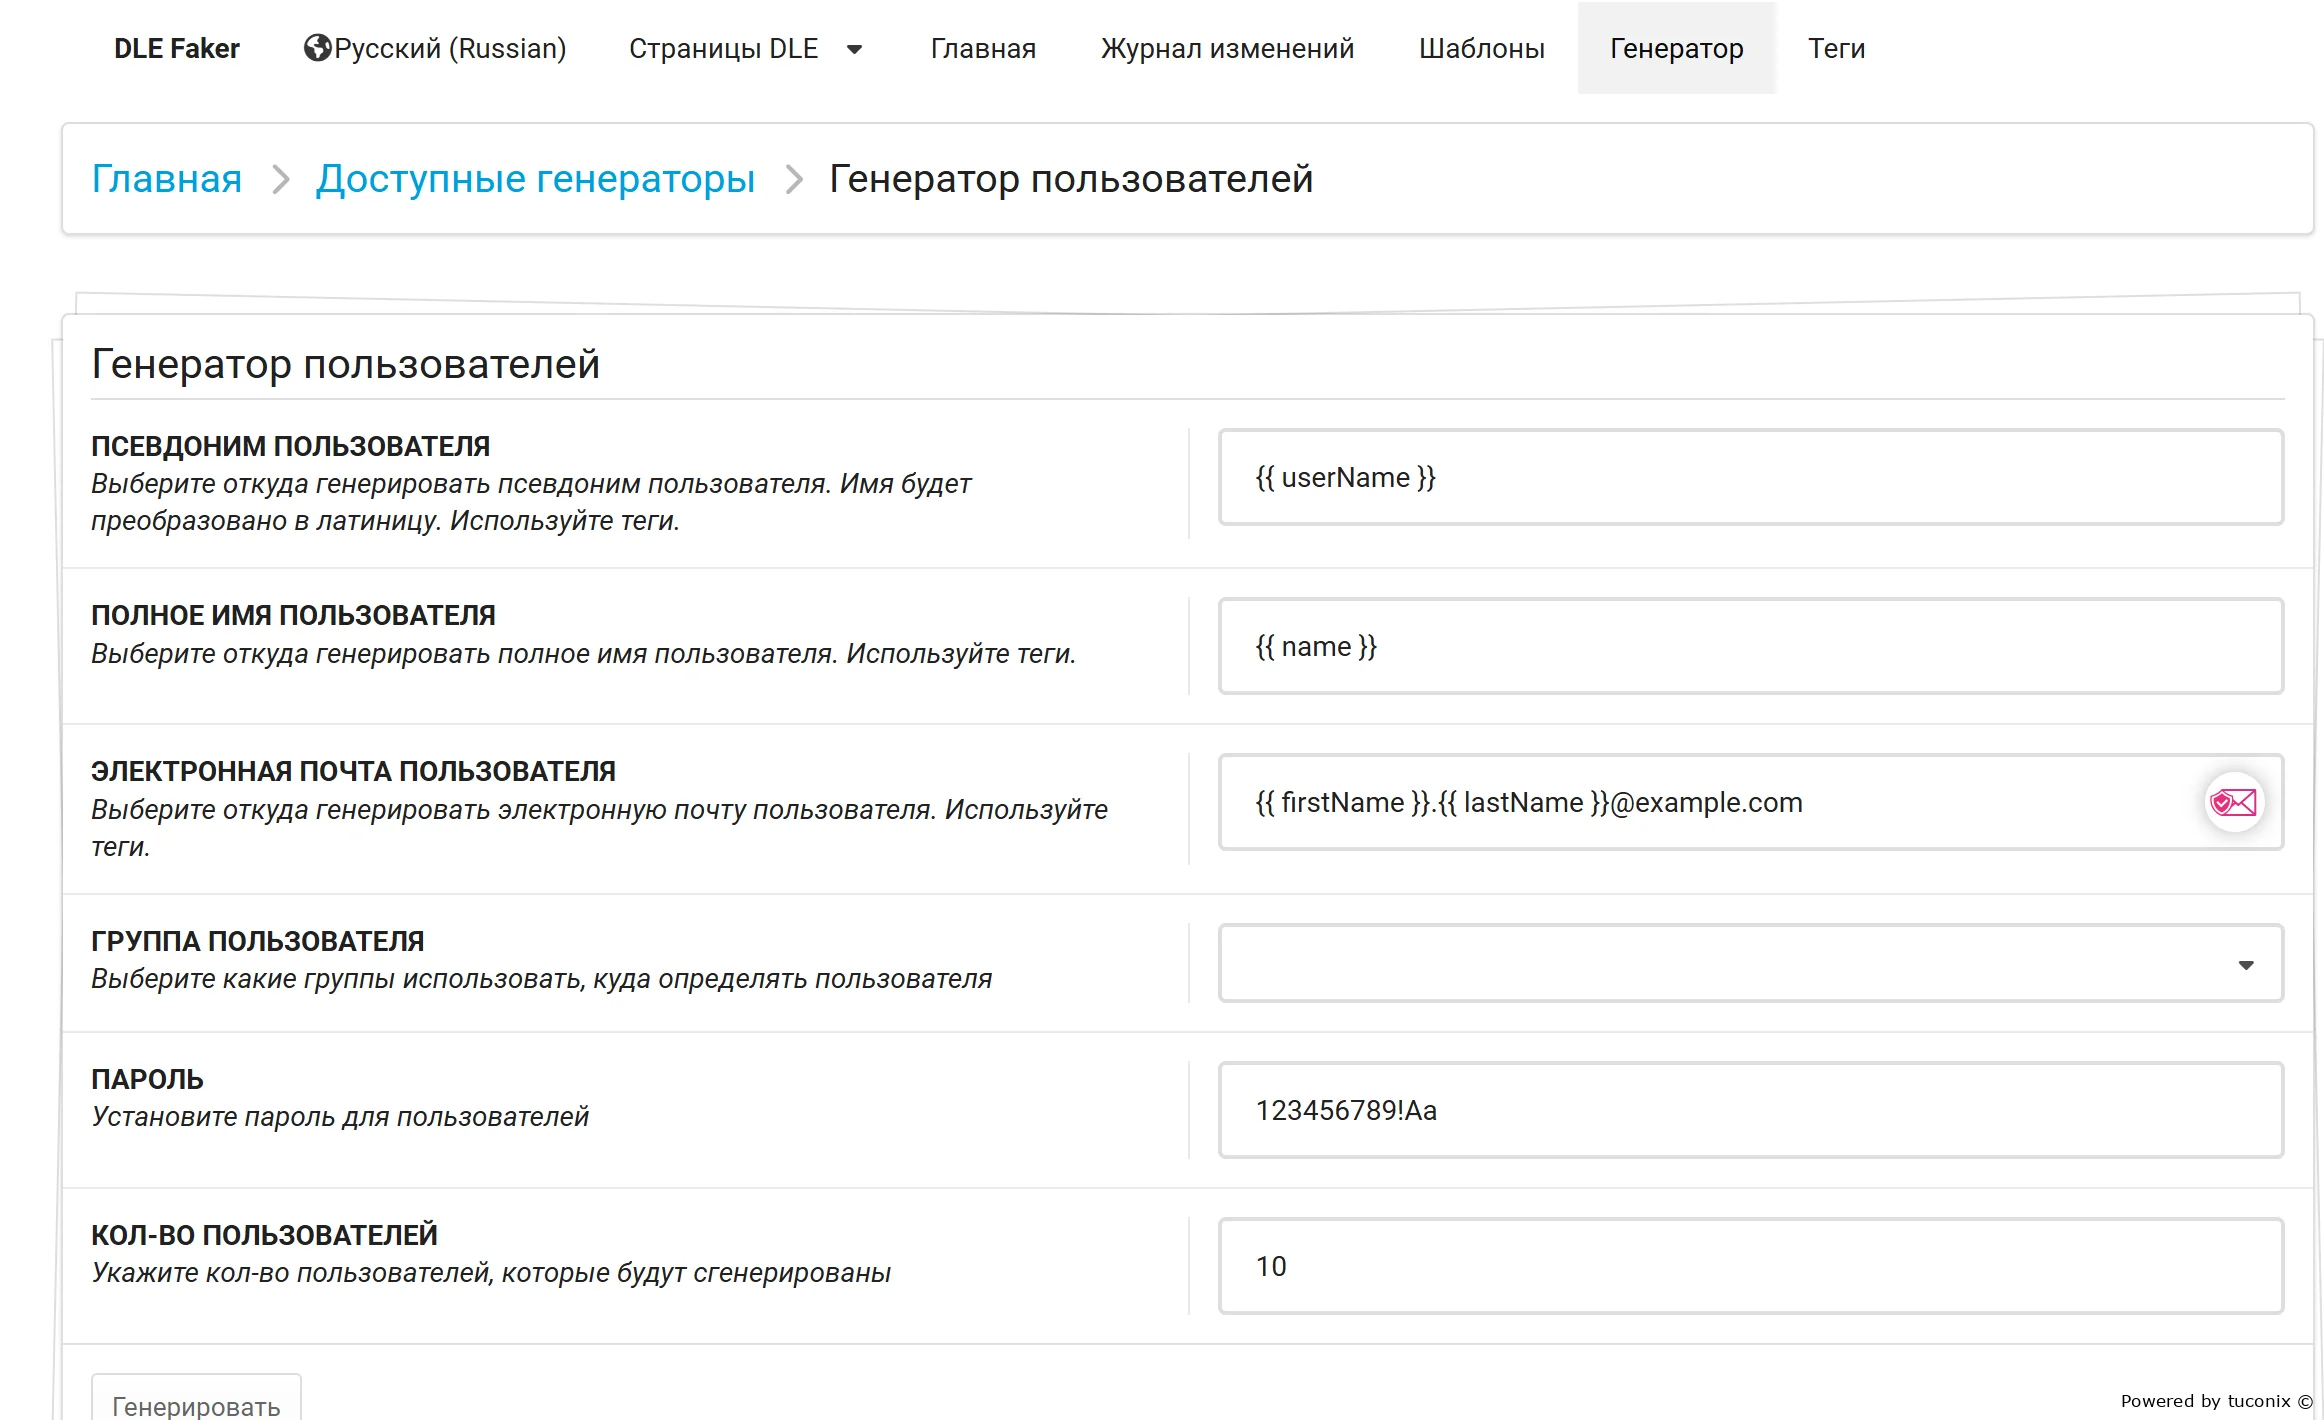Expand the Страницы DLE dropdown arrow

click(x=854, y=49)
